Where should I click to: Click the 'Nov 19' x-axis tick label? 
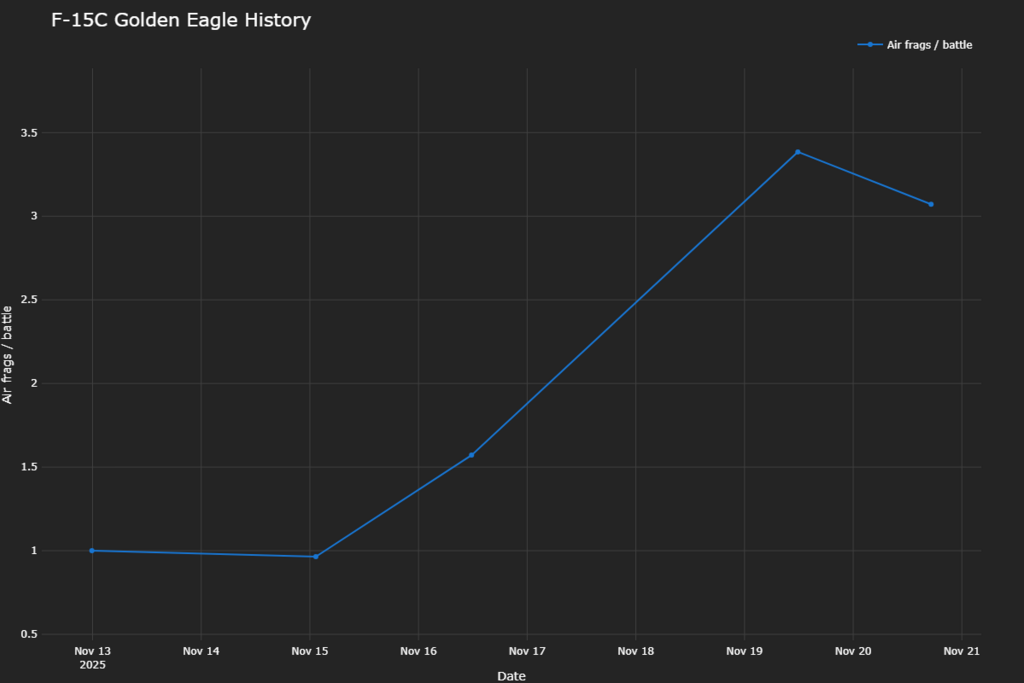(744, 651)
